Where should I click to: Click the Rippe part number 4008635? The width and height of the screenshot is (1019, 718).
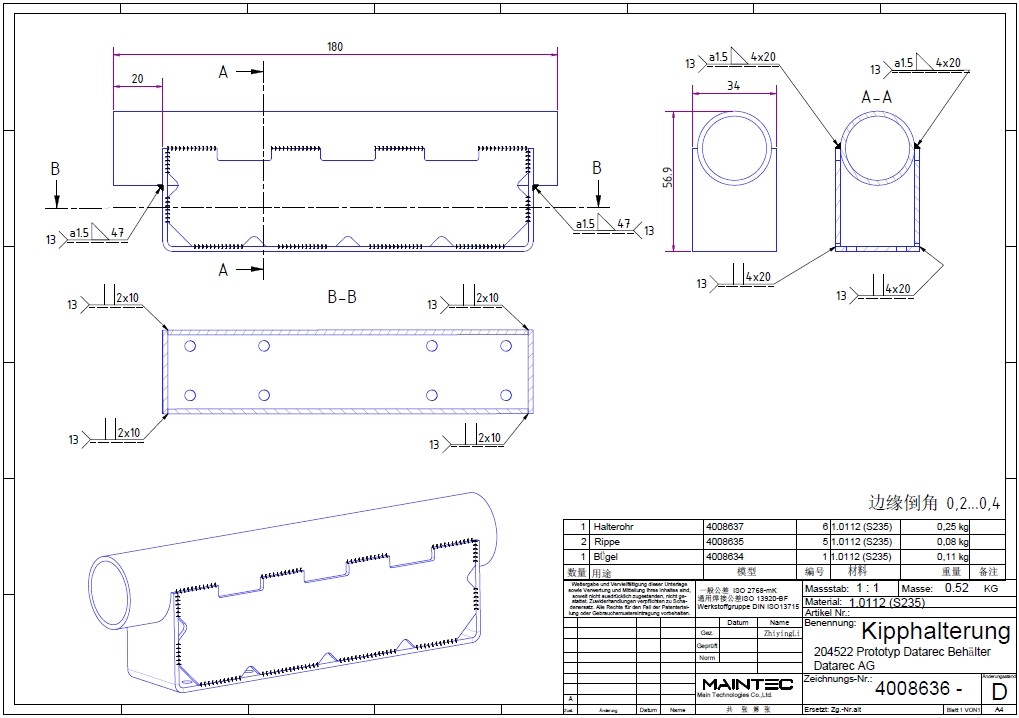coord(724,541)
